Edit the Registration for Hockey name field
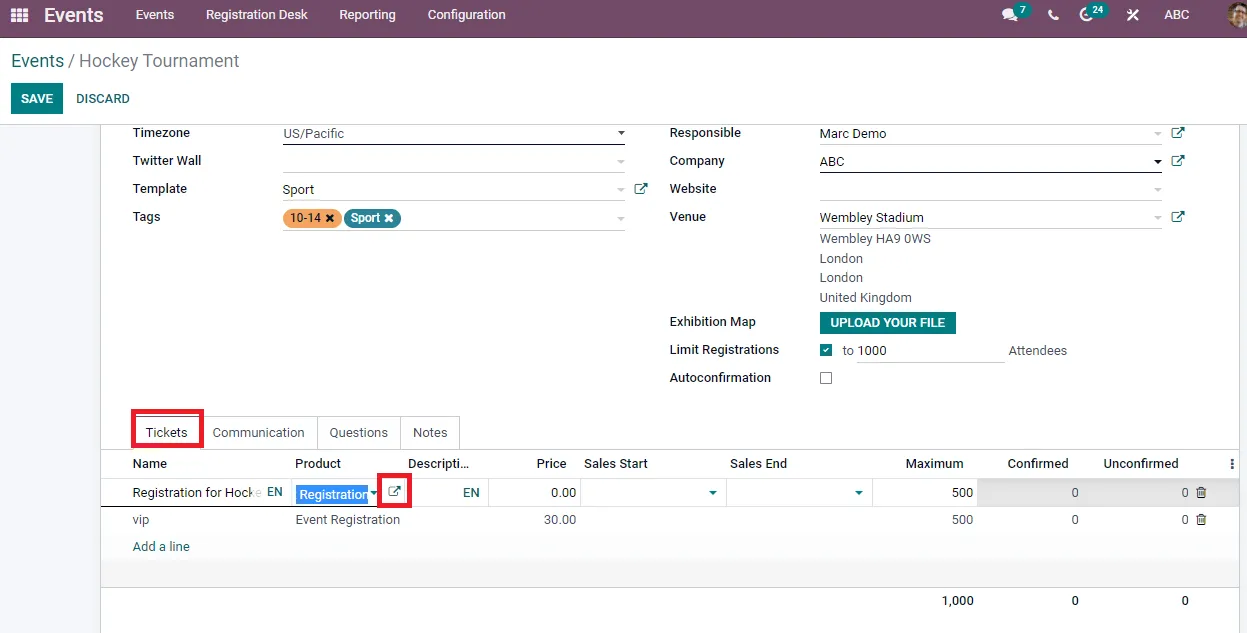 197,493
